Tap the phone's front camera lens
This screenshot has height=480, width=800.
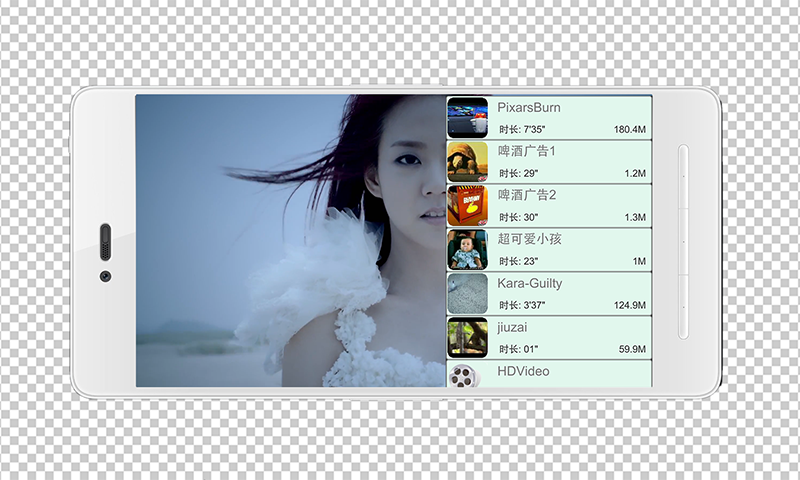point(105,276)
